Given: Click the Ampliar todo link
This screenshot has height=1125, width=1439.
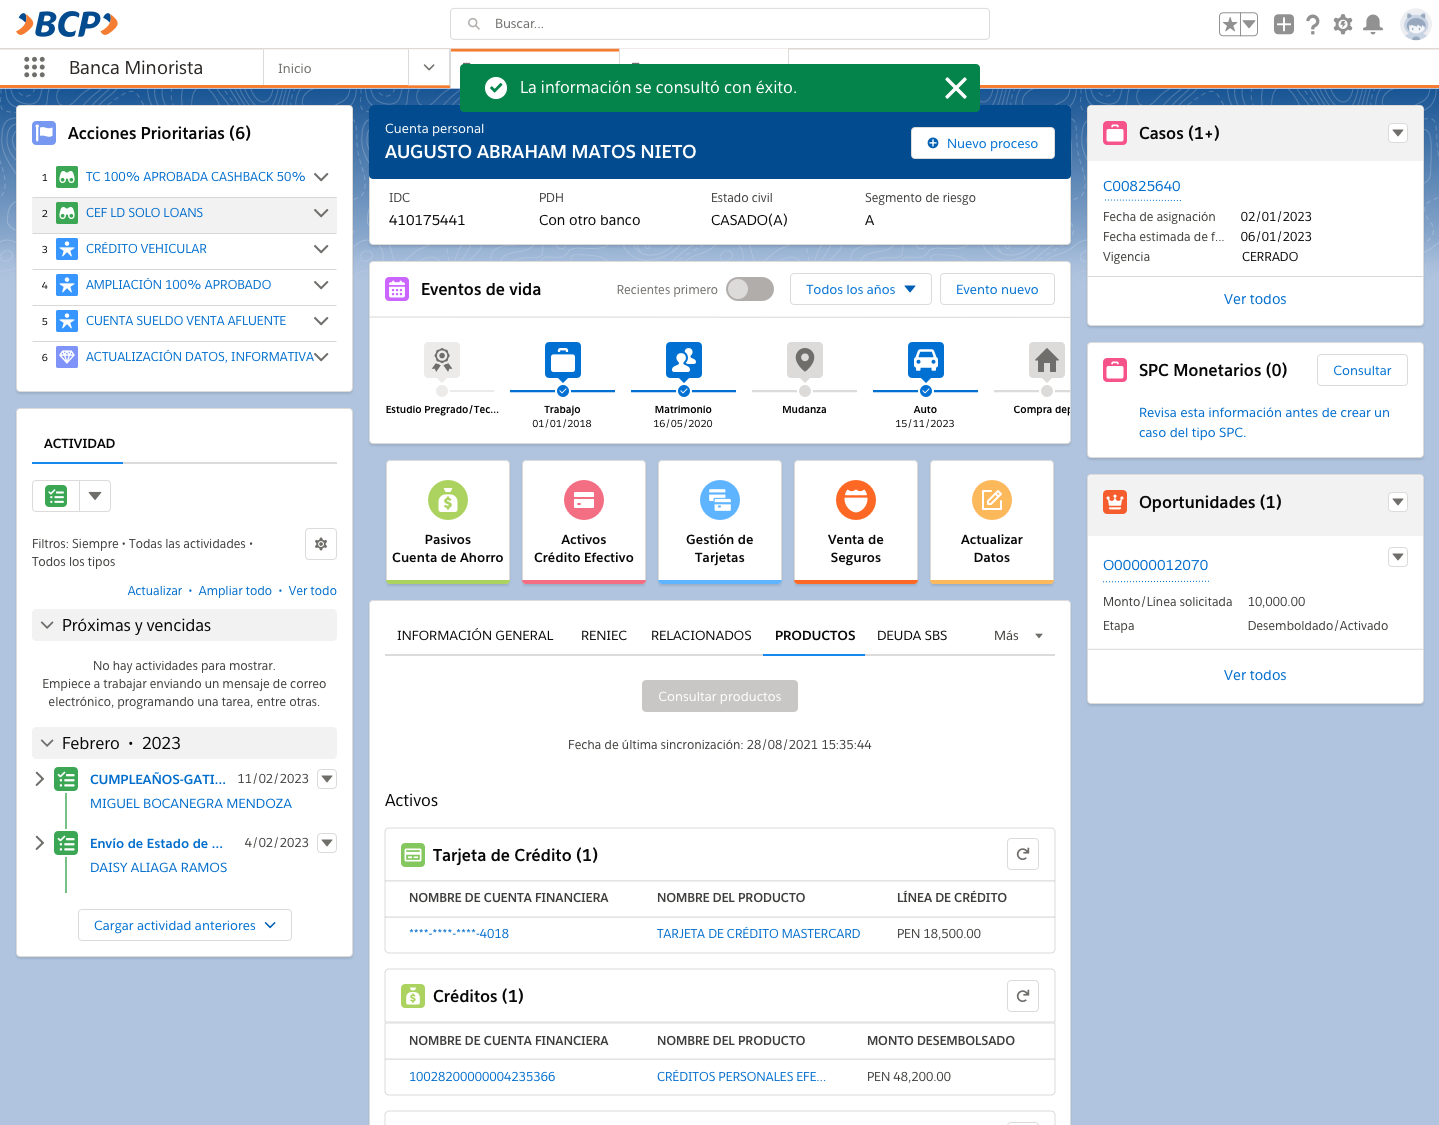Looking at the screenshot, I should pos(235,591).
